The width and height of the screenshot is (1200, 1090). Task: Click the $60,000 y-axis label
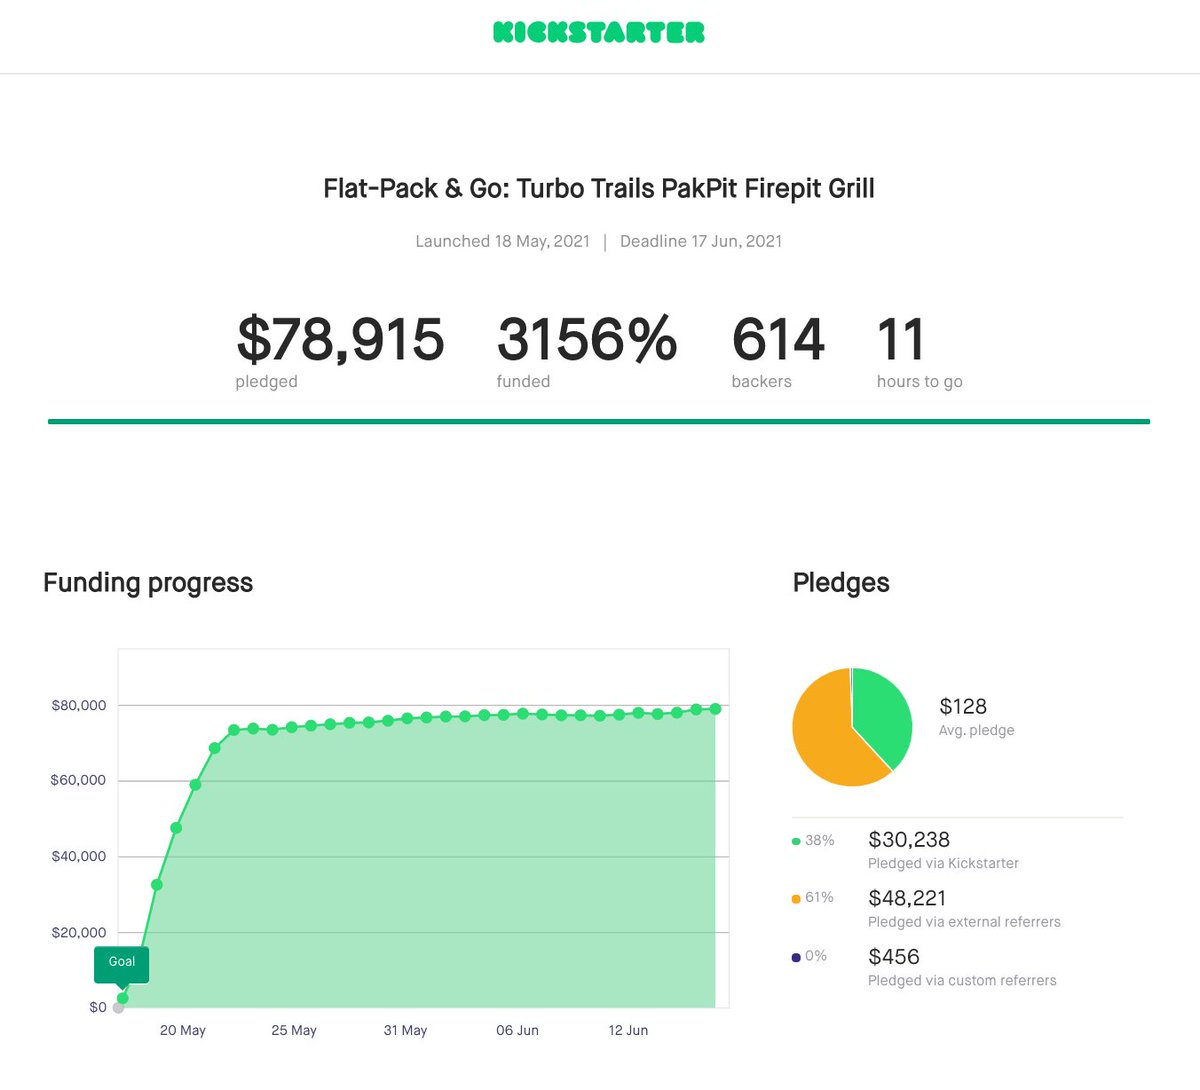coord(79,780)
